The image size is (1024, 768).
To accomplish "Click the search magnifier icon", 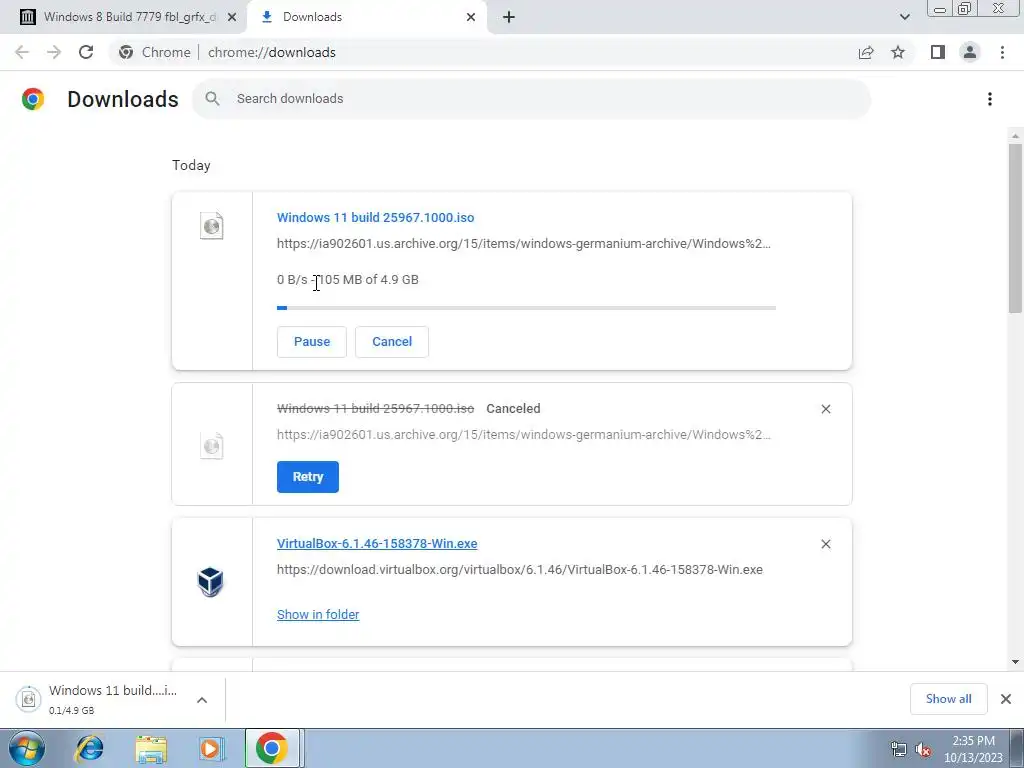I will (x=212, y=99).
